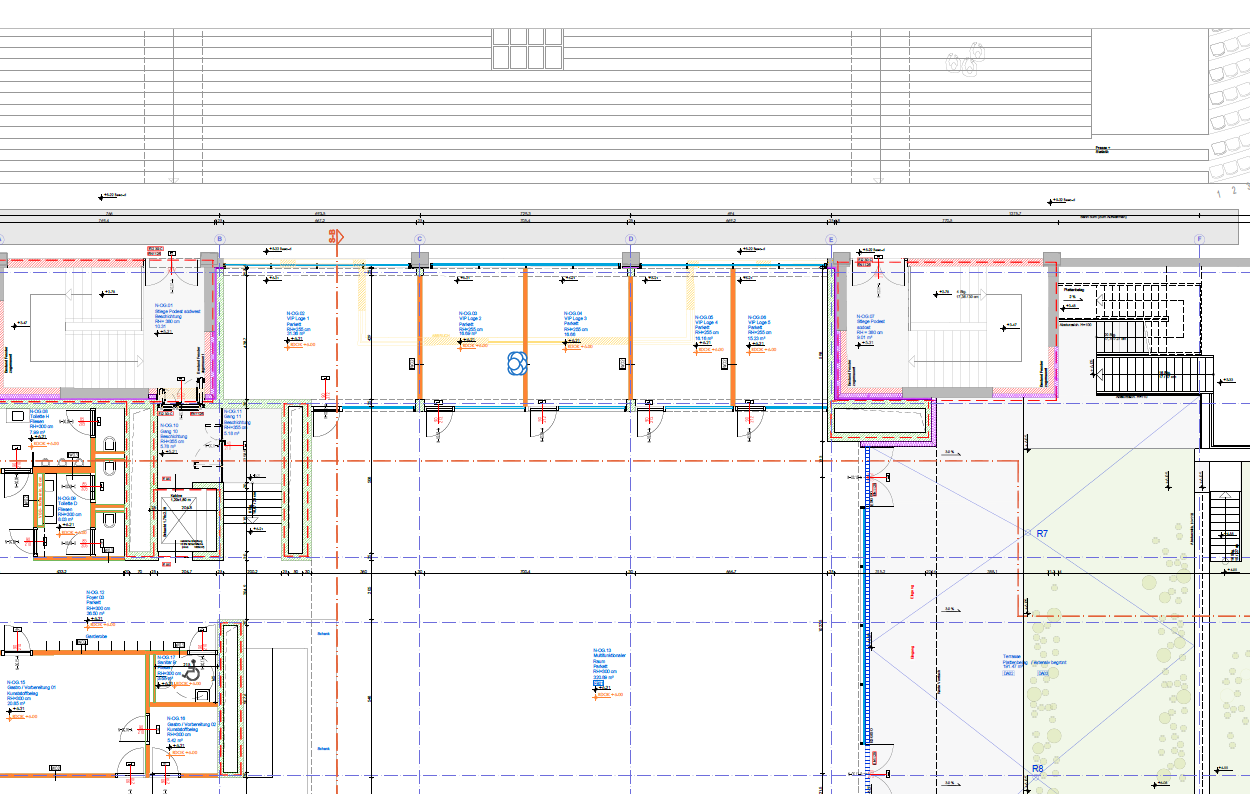Select grid axis bubble E
The height and width of the screenshot is (794, 1250).
pyautogui.click(x=830, y=239)
